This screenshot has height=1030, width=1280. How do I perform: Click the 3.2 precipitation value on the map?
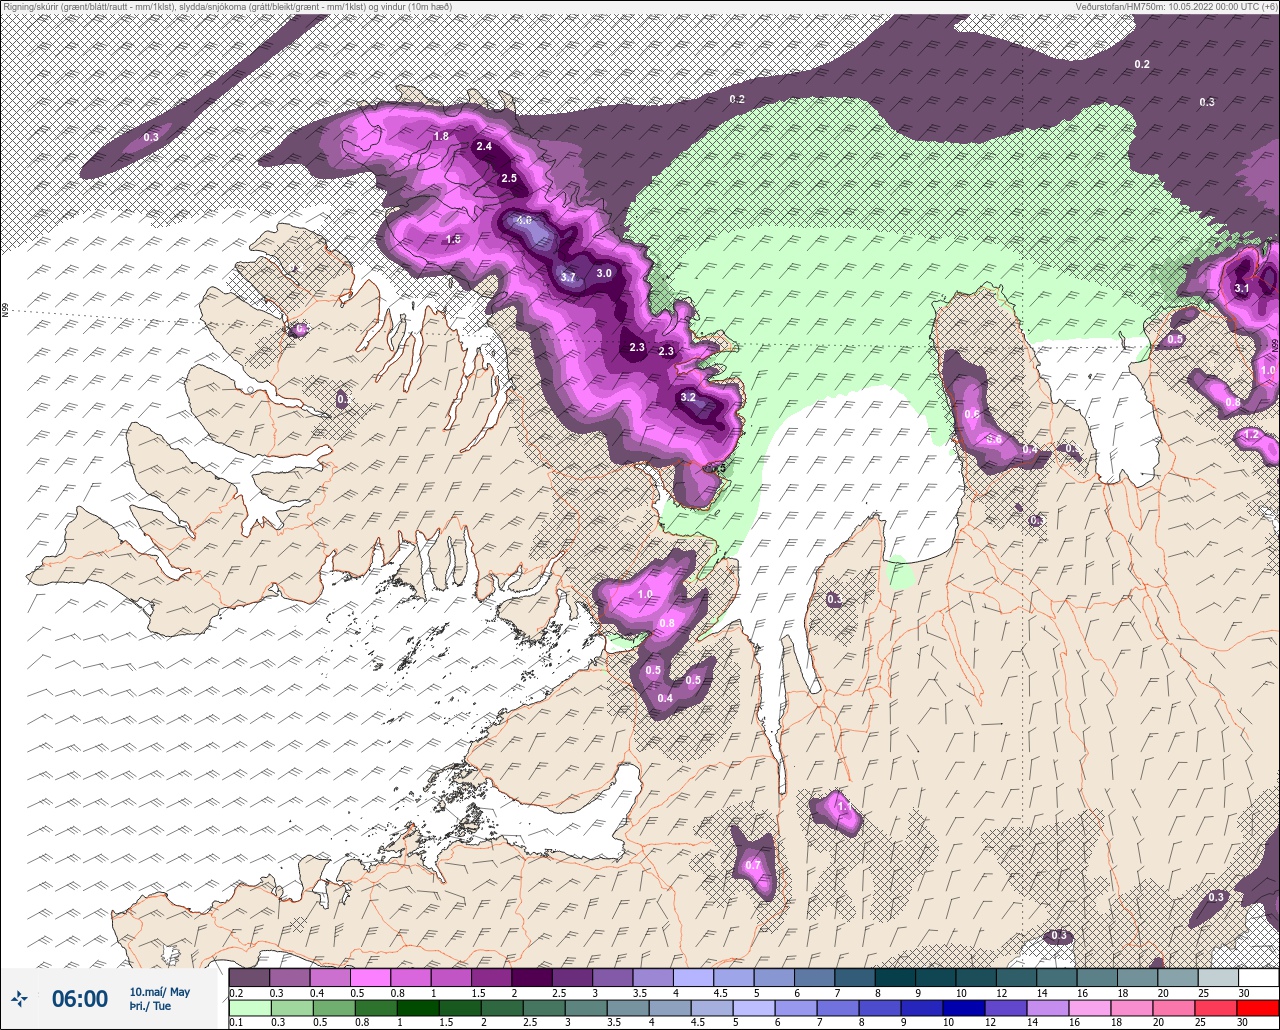688,397
